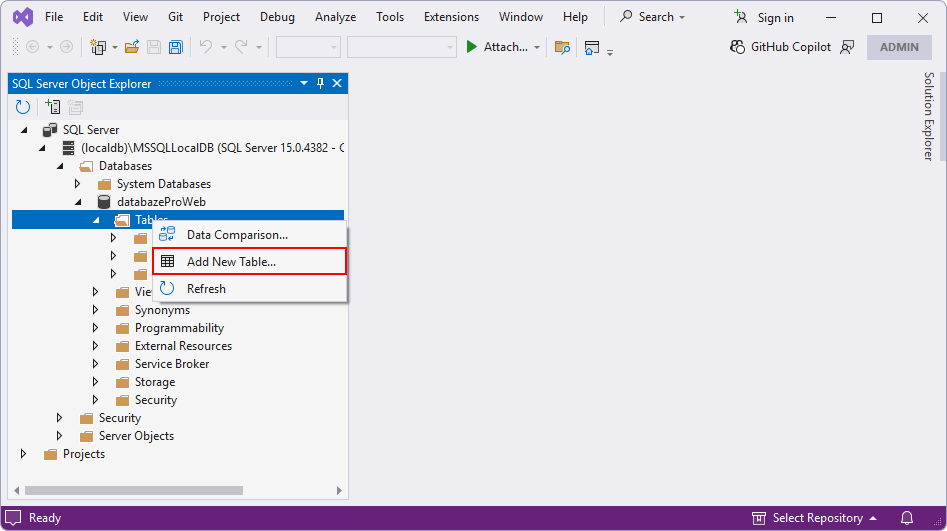947x531 pixels.
Task: Click the Save All toolbar icon
Action: click(x=175, y=47)
